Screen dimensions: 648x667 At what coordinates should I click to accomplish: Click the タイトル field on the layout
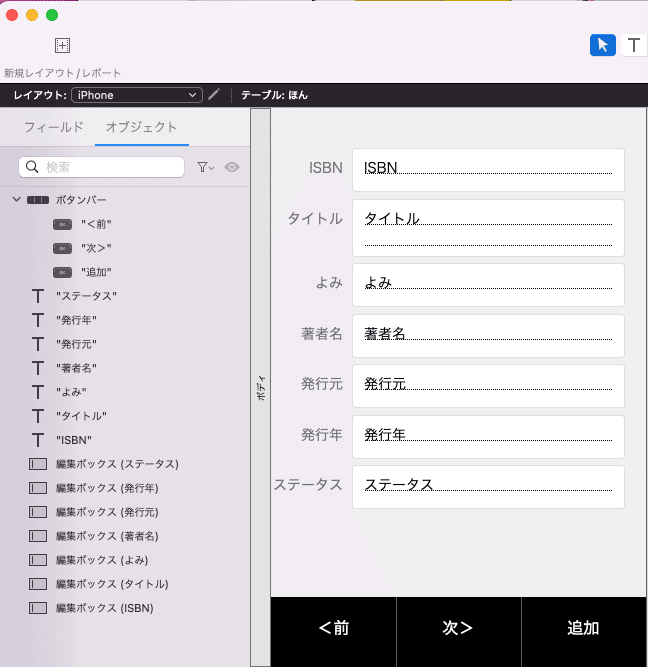pos(488,228)
